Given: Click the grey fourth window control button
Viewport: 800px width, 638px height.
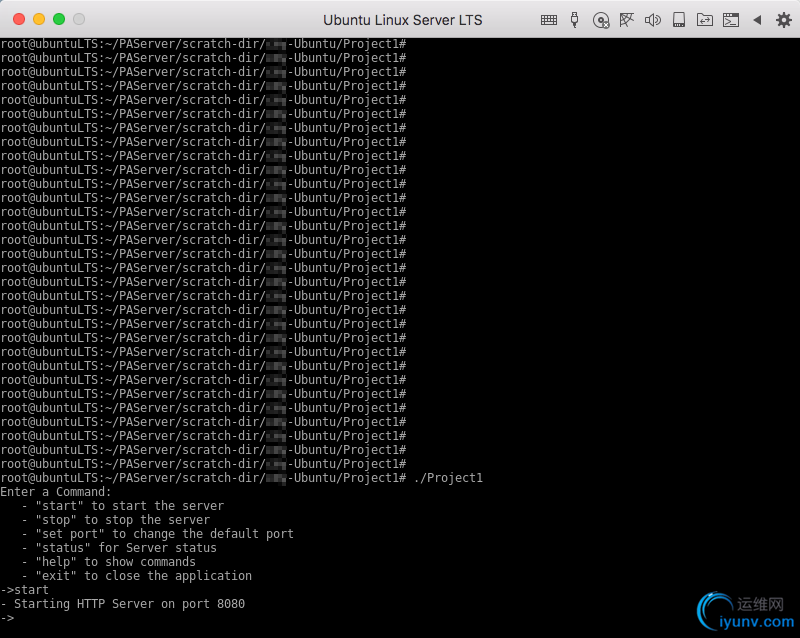Looking at the screenshot, I should coord(79,19).
